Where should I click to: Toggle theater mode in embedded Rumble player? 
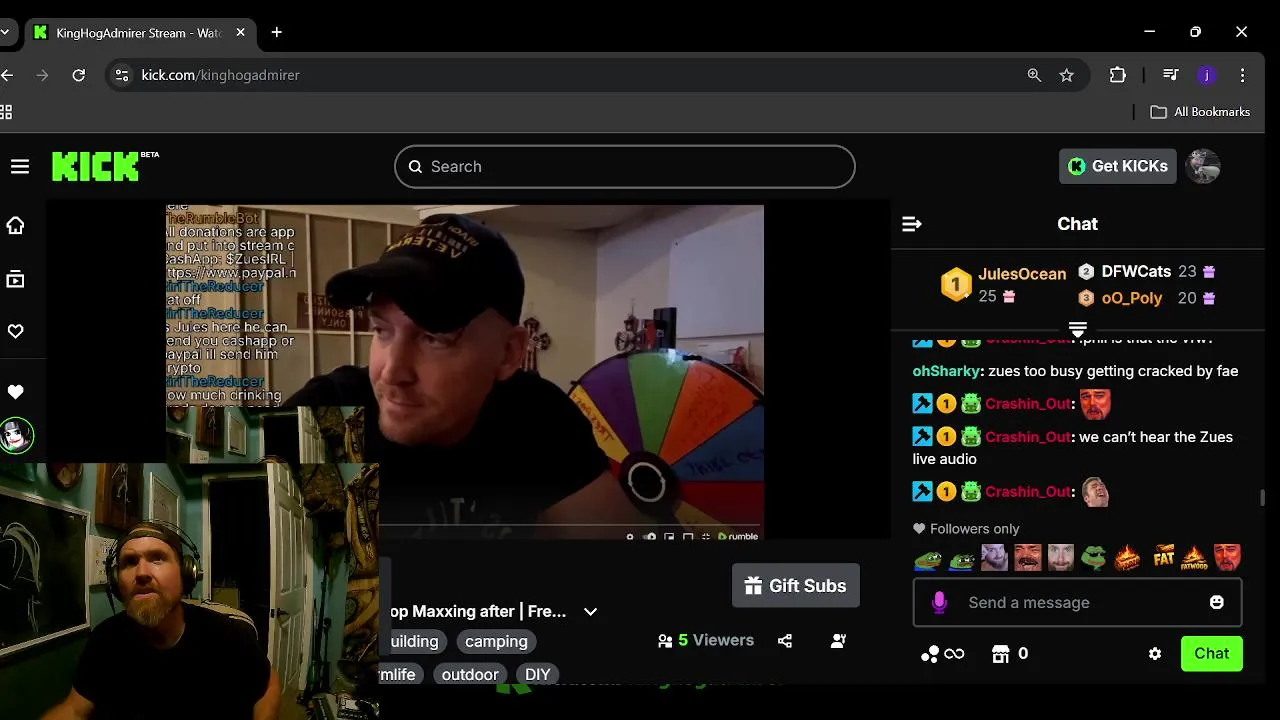pos(688,537)
